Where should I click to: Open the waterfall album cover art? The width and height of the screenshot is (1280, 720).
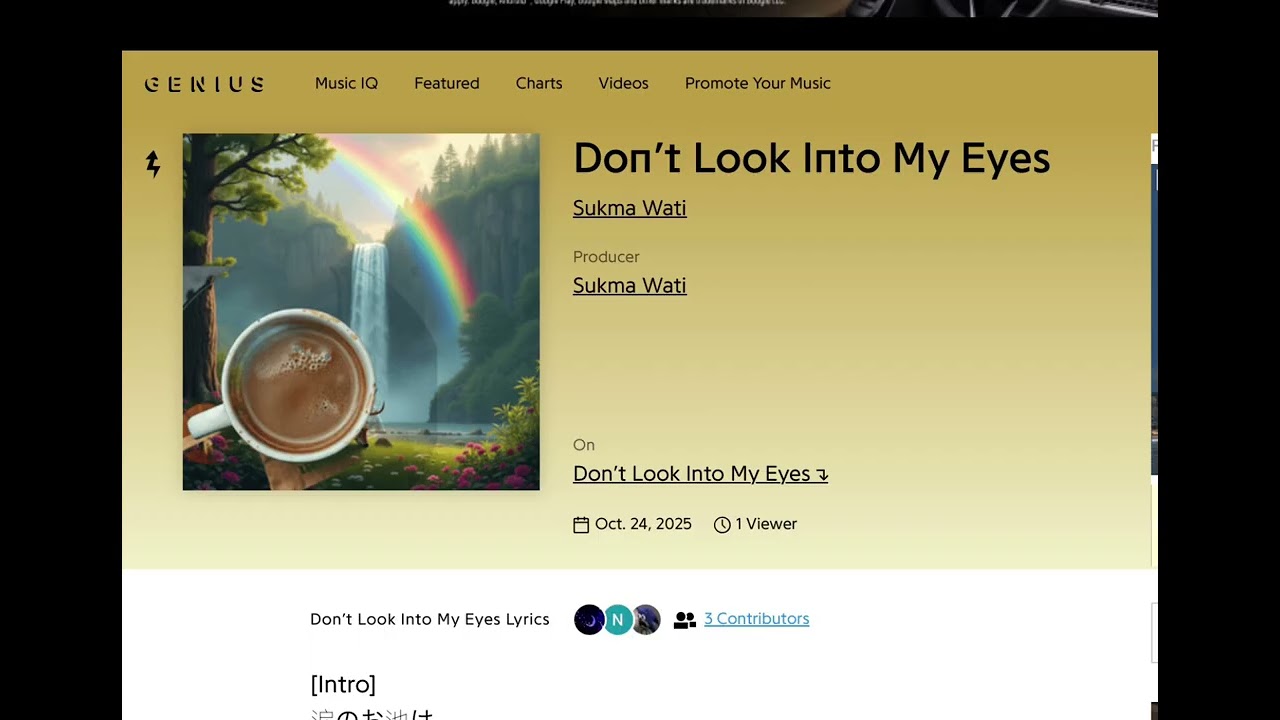pyautogui.click(x=361, y=312)
